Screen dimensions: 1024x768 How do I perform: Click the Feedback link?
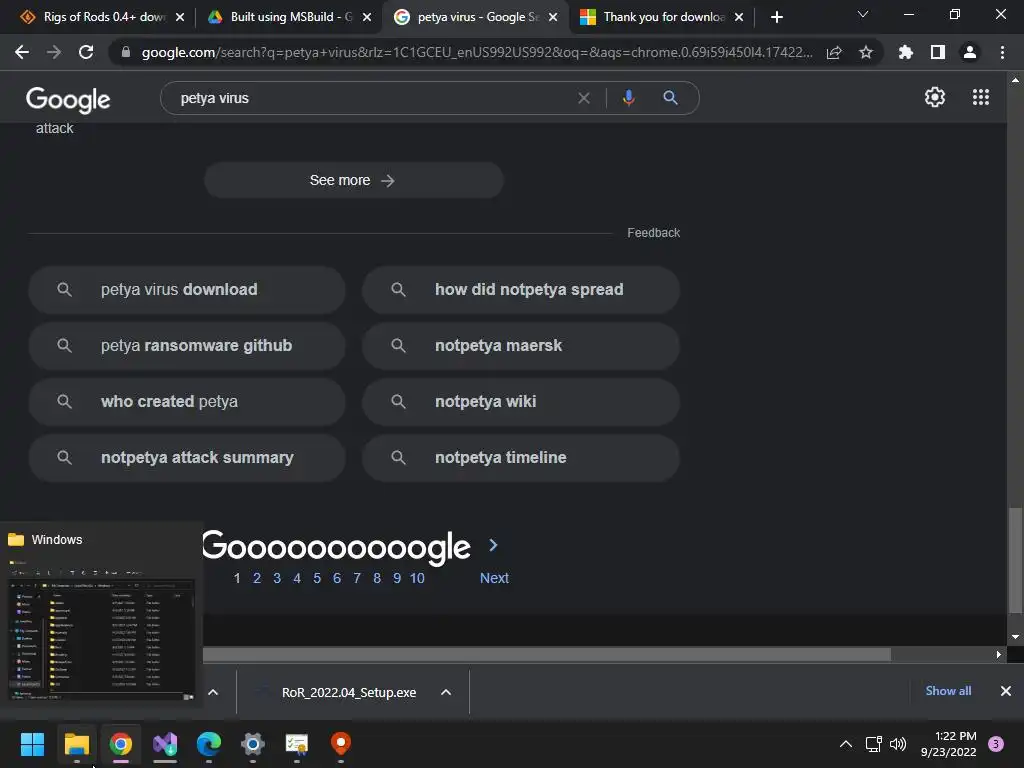653,232
